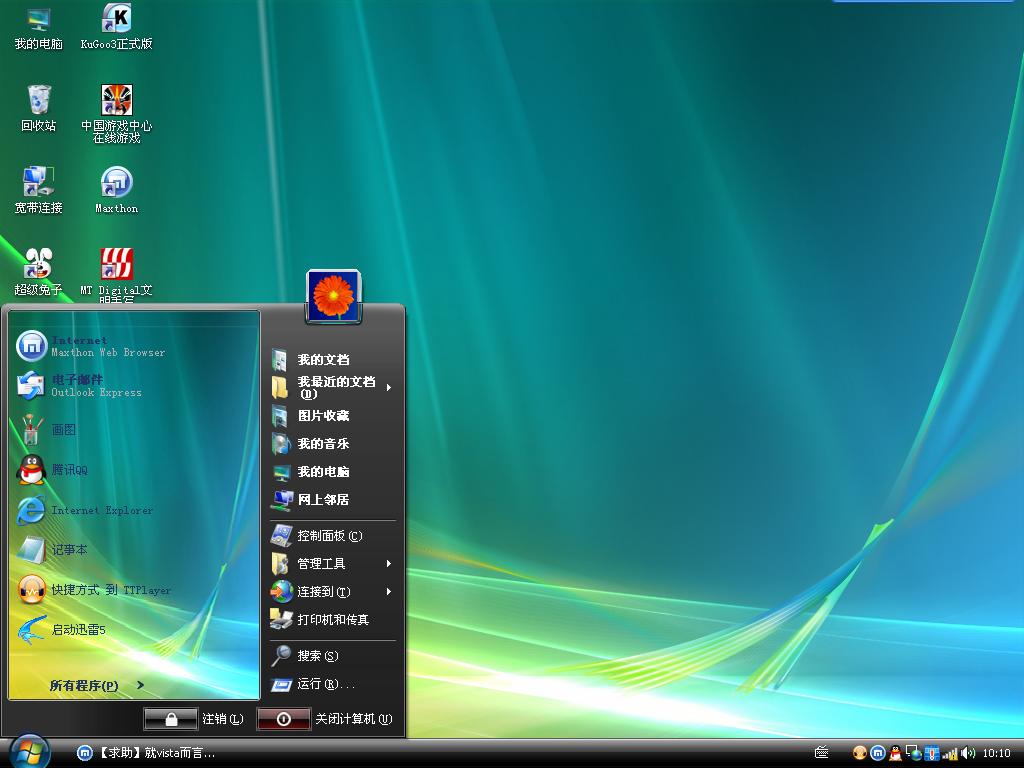Select the 回收站 recycle bin icon
Screen dimensions: 1024x768
tap(39, 108)
